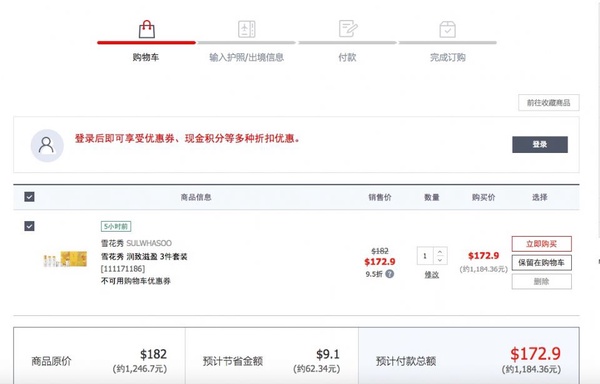Click the 修改 quantity link
This screenshot has height=384, width=600.
point(432,275)
